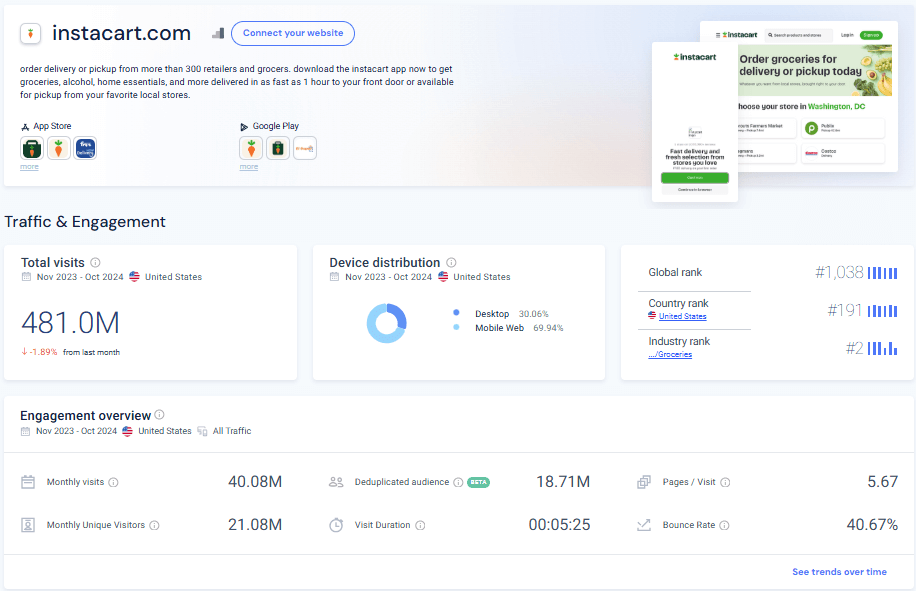Expand more apps under Google Play
This screenshot has width=916, height=591.
point(248,165)
